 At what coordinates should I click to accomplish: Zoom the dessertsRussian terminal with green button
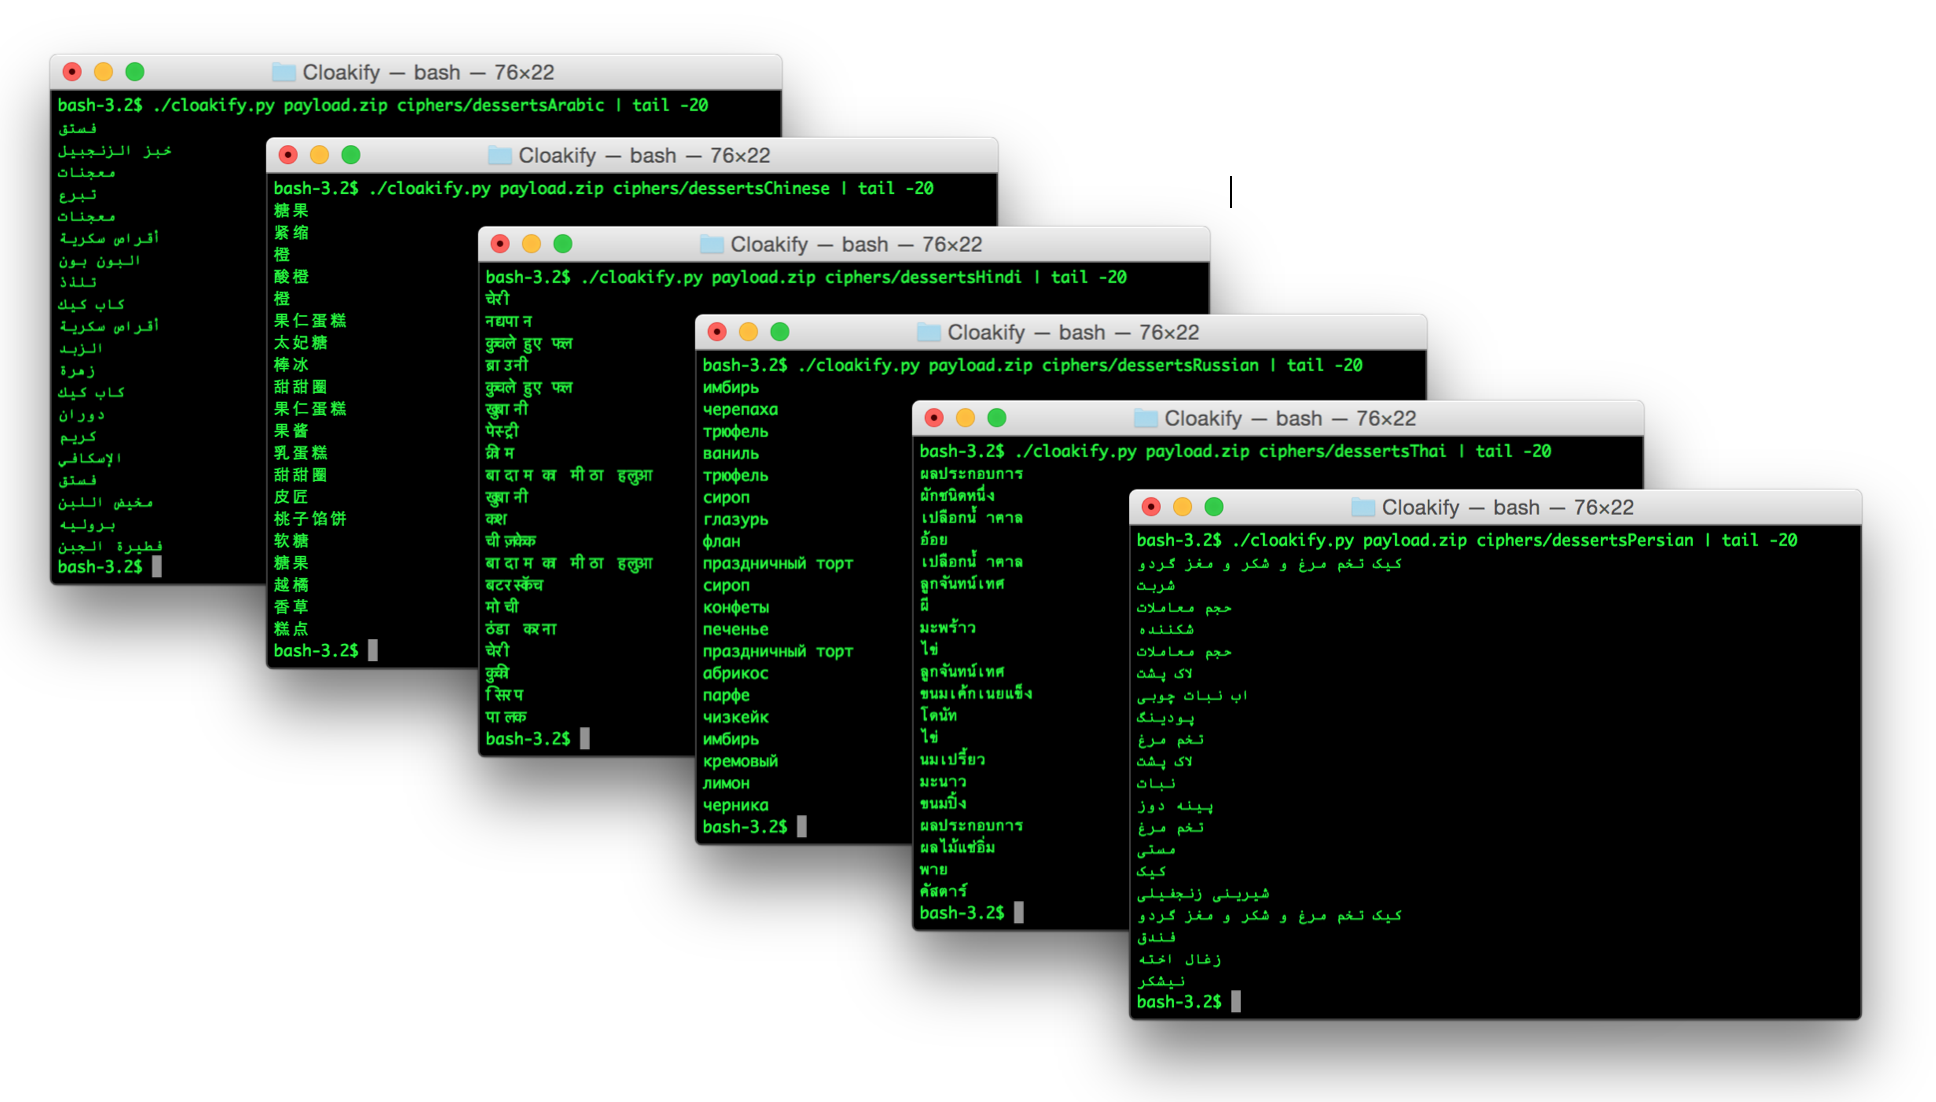(x=780, y=332)
